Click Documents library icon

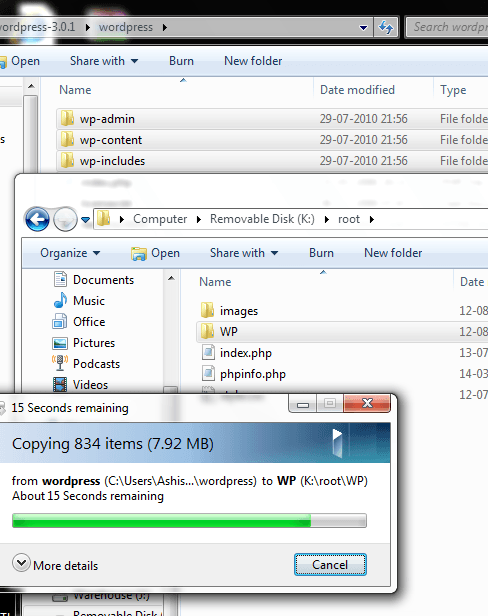pos(60,279)
